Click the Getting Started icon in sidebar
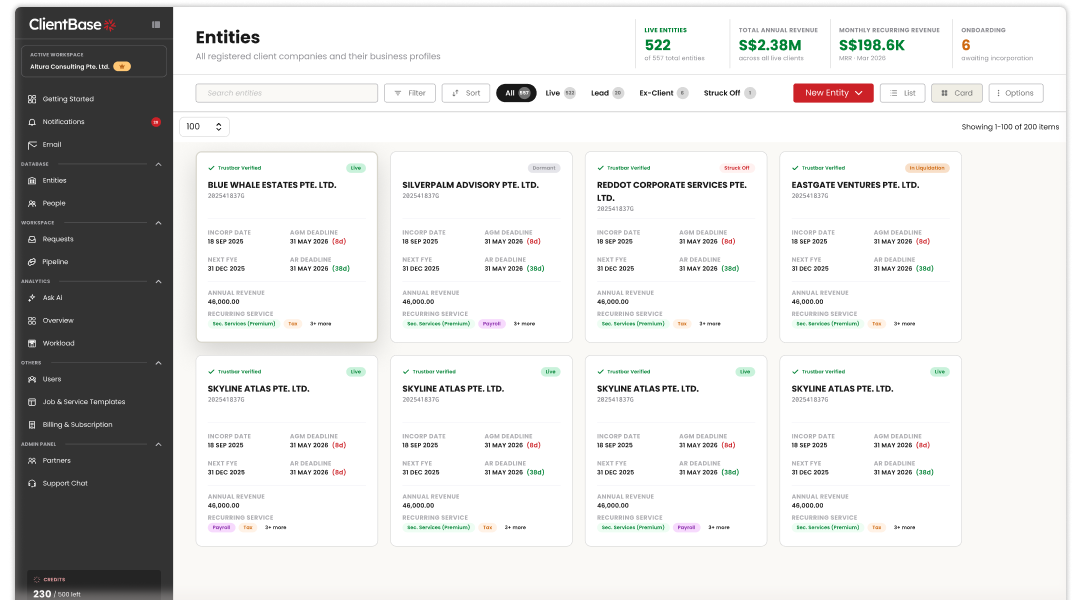 32,99
